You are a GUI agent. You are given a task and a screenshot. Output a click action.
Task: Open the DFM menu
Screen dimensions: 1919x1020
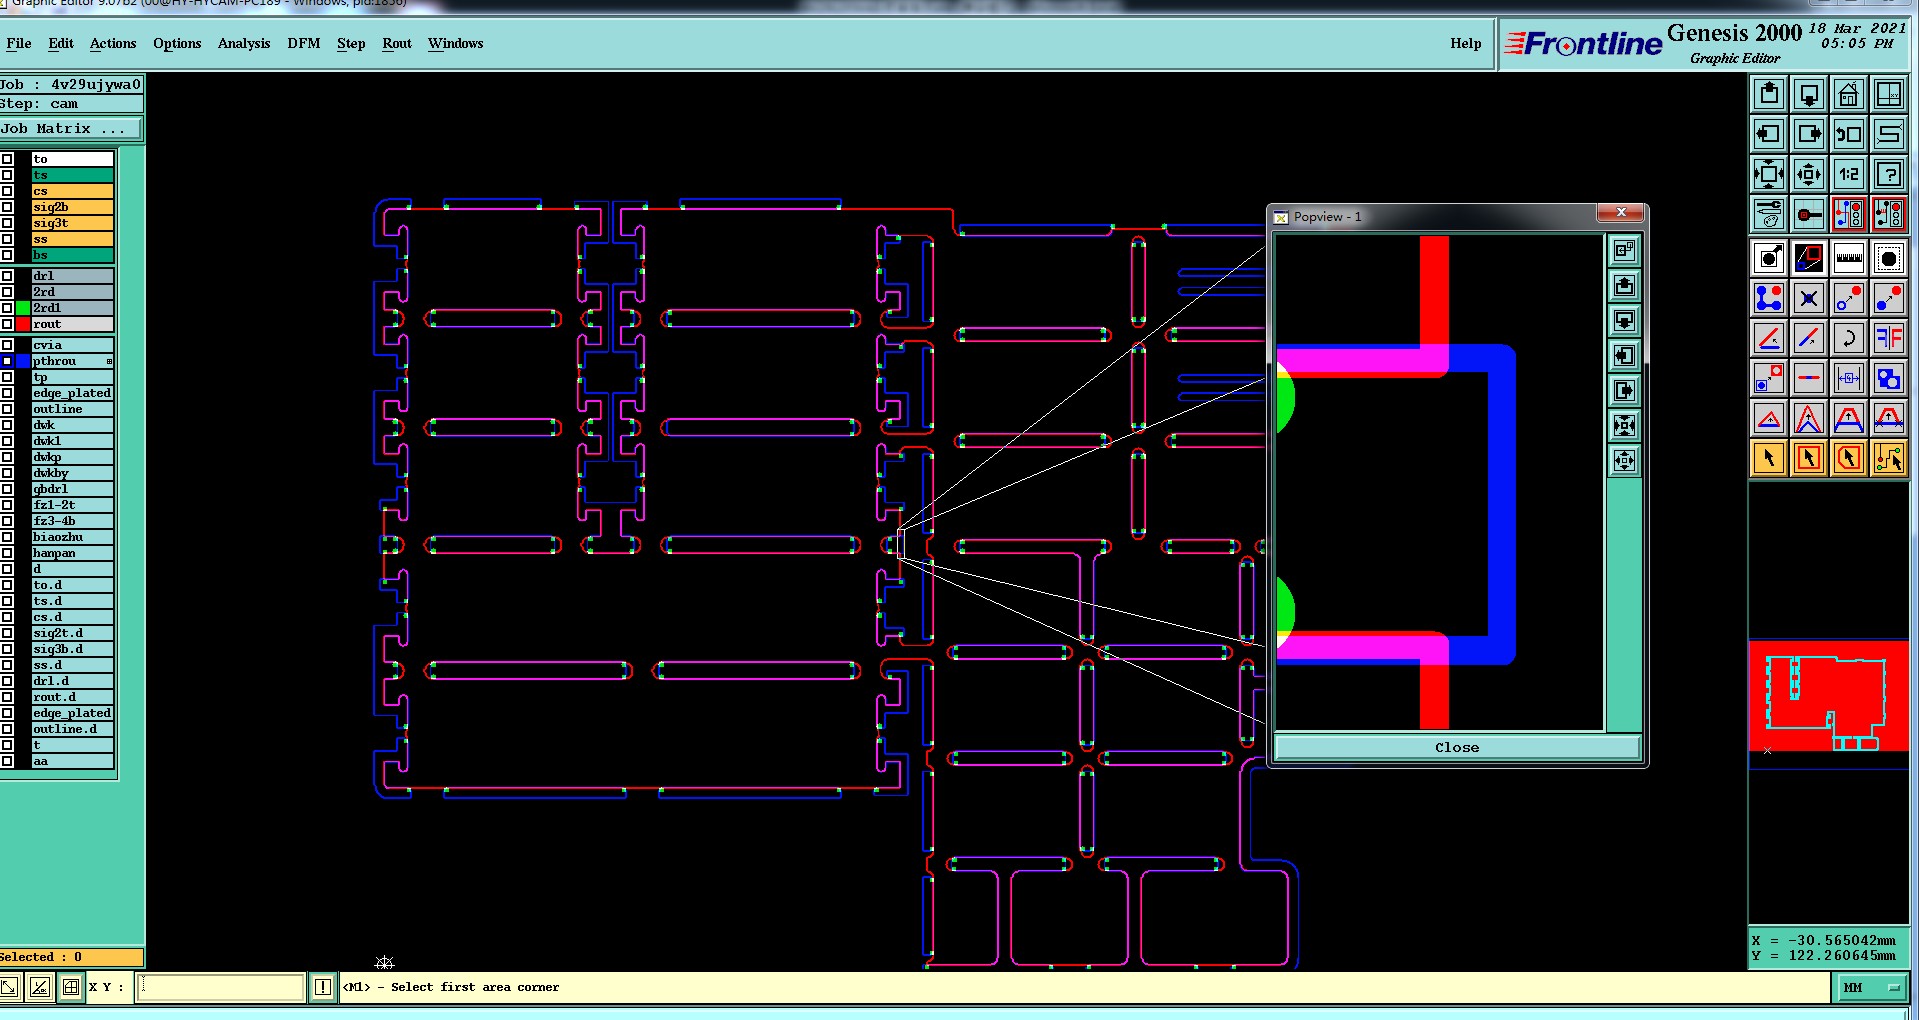(304, 43)
